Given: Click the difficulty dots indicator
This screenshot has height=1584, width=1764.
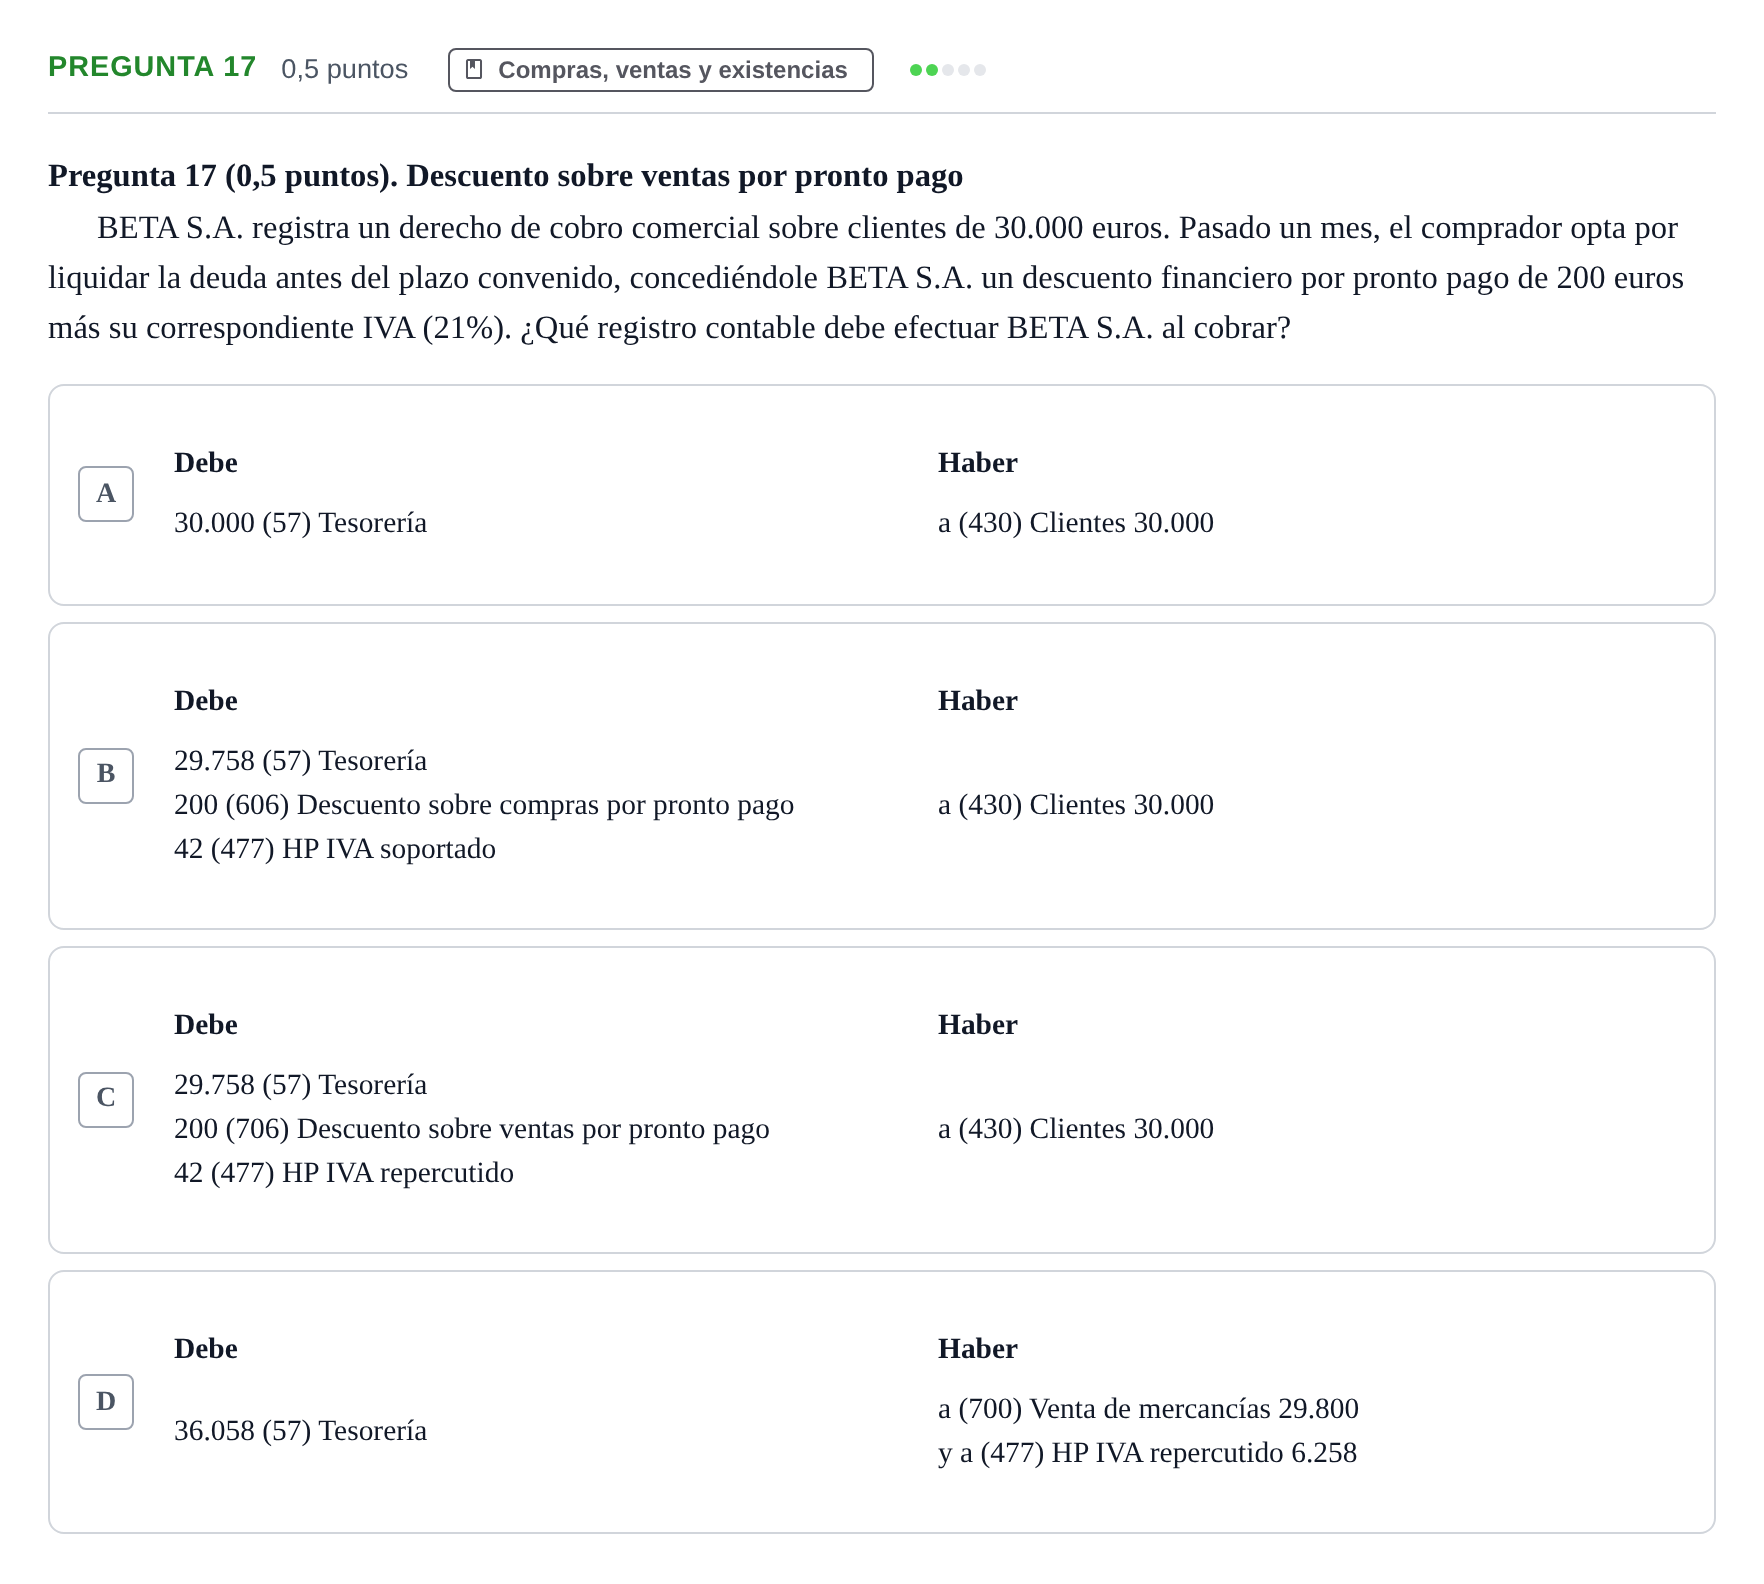Looking at the screenshot, I should [948, 70].
